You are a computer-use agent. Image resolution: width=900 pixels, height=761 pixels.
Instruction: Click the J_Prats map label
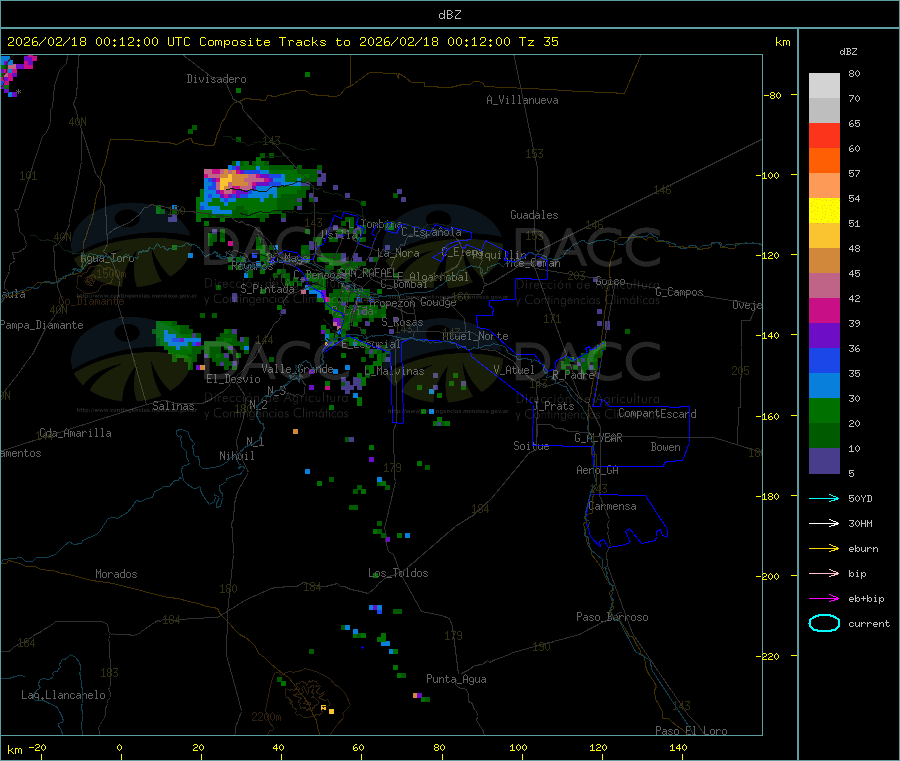(x=553, y=406)
